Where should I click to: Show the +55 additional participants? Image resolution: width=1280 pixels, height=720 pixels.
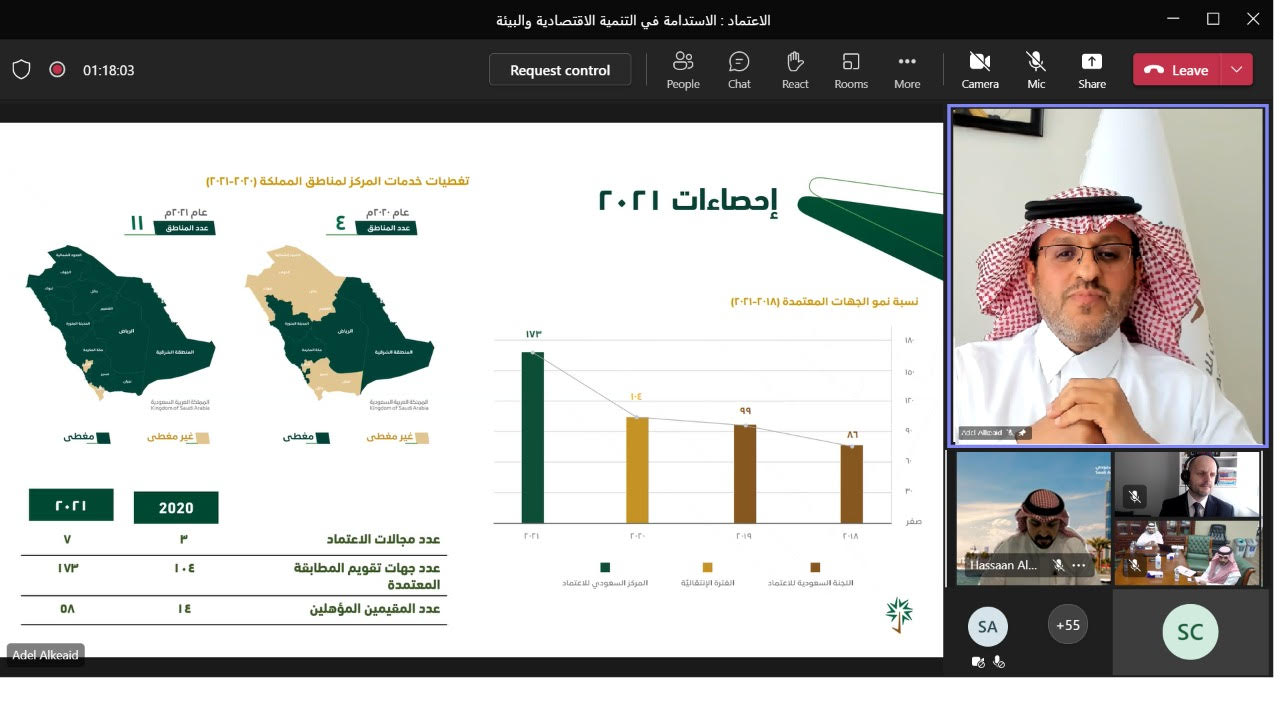click(x=1068, y=625)
